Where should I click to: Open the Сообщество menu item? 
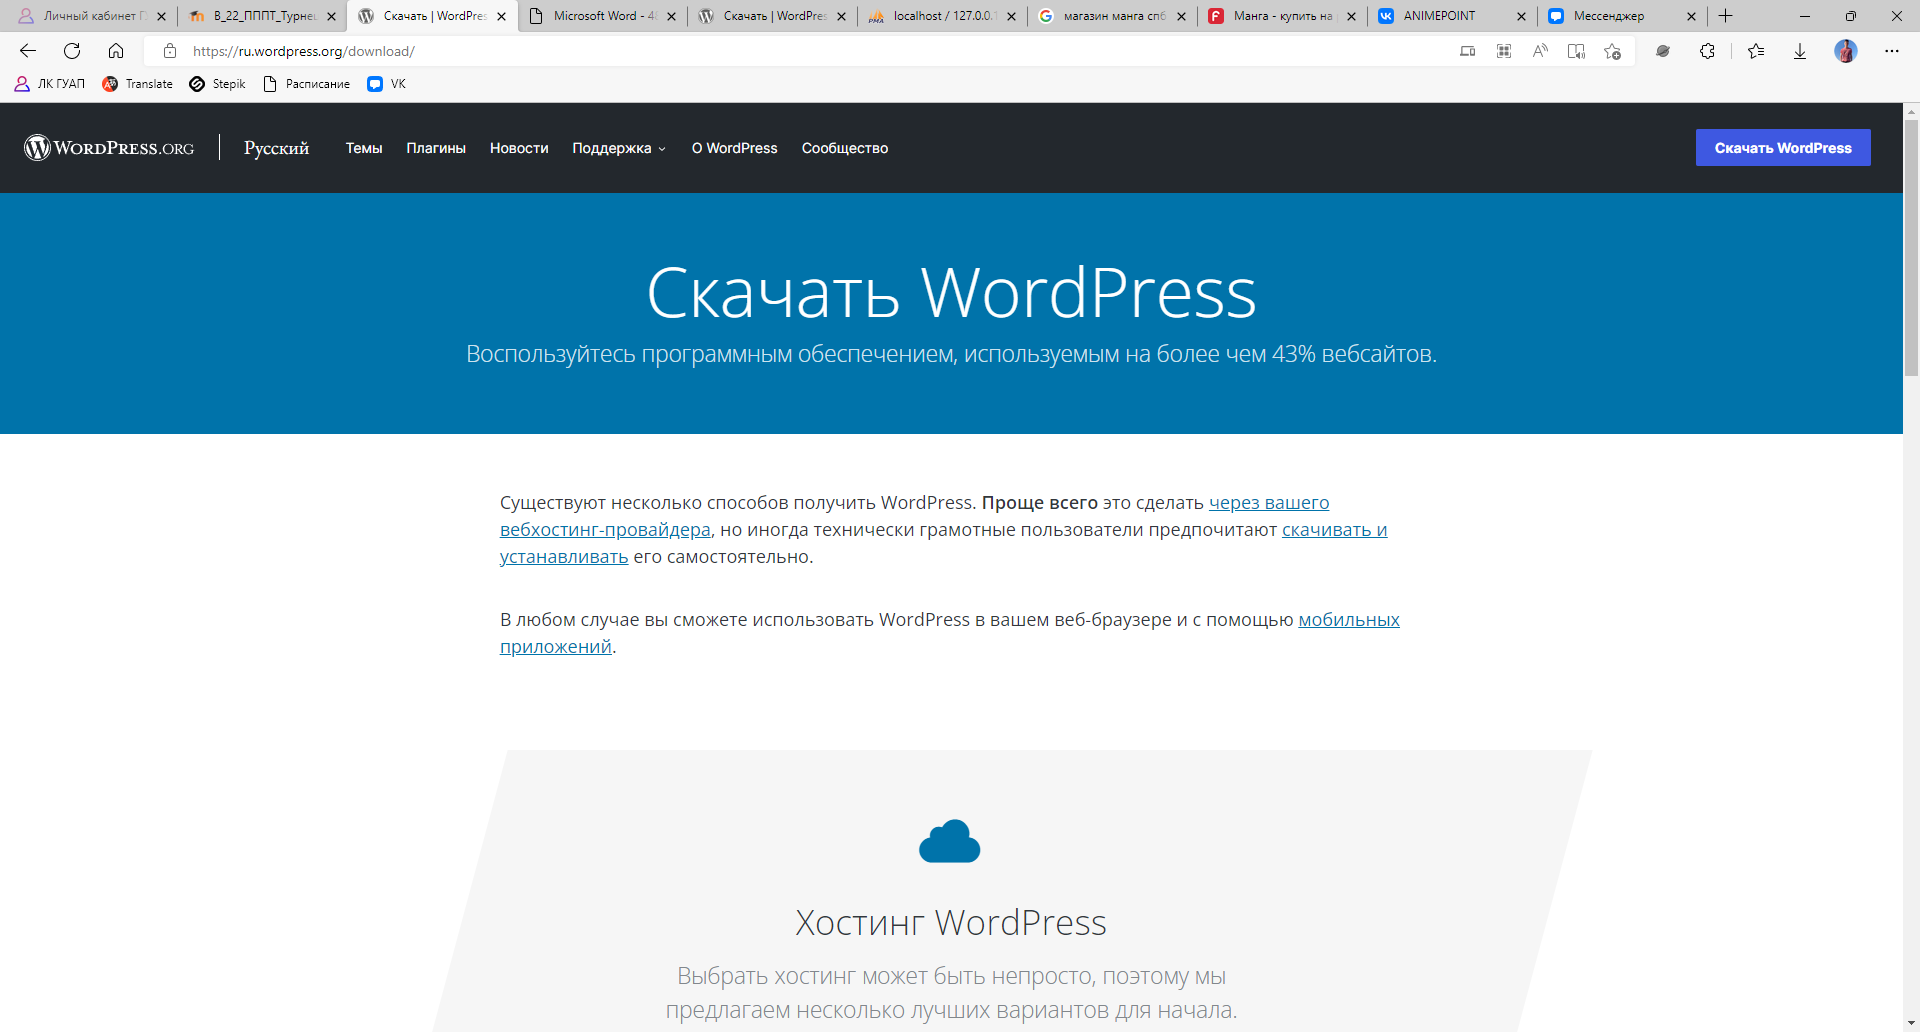845,148
